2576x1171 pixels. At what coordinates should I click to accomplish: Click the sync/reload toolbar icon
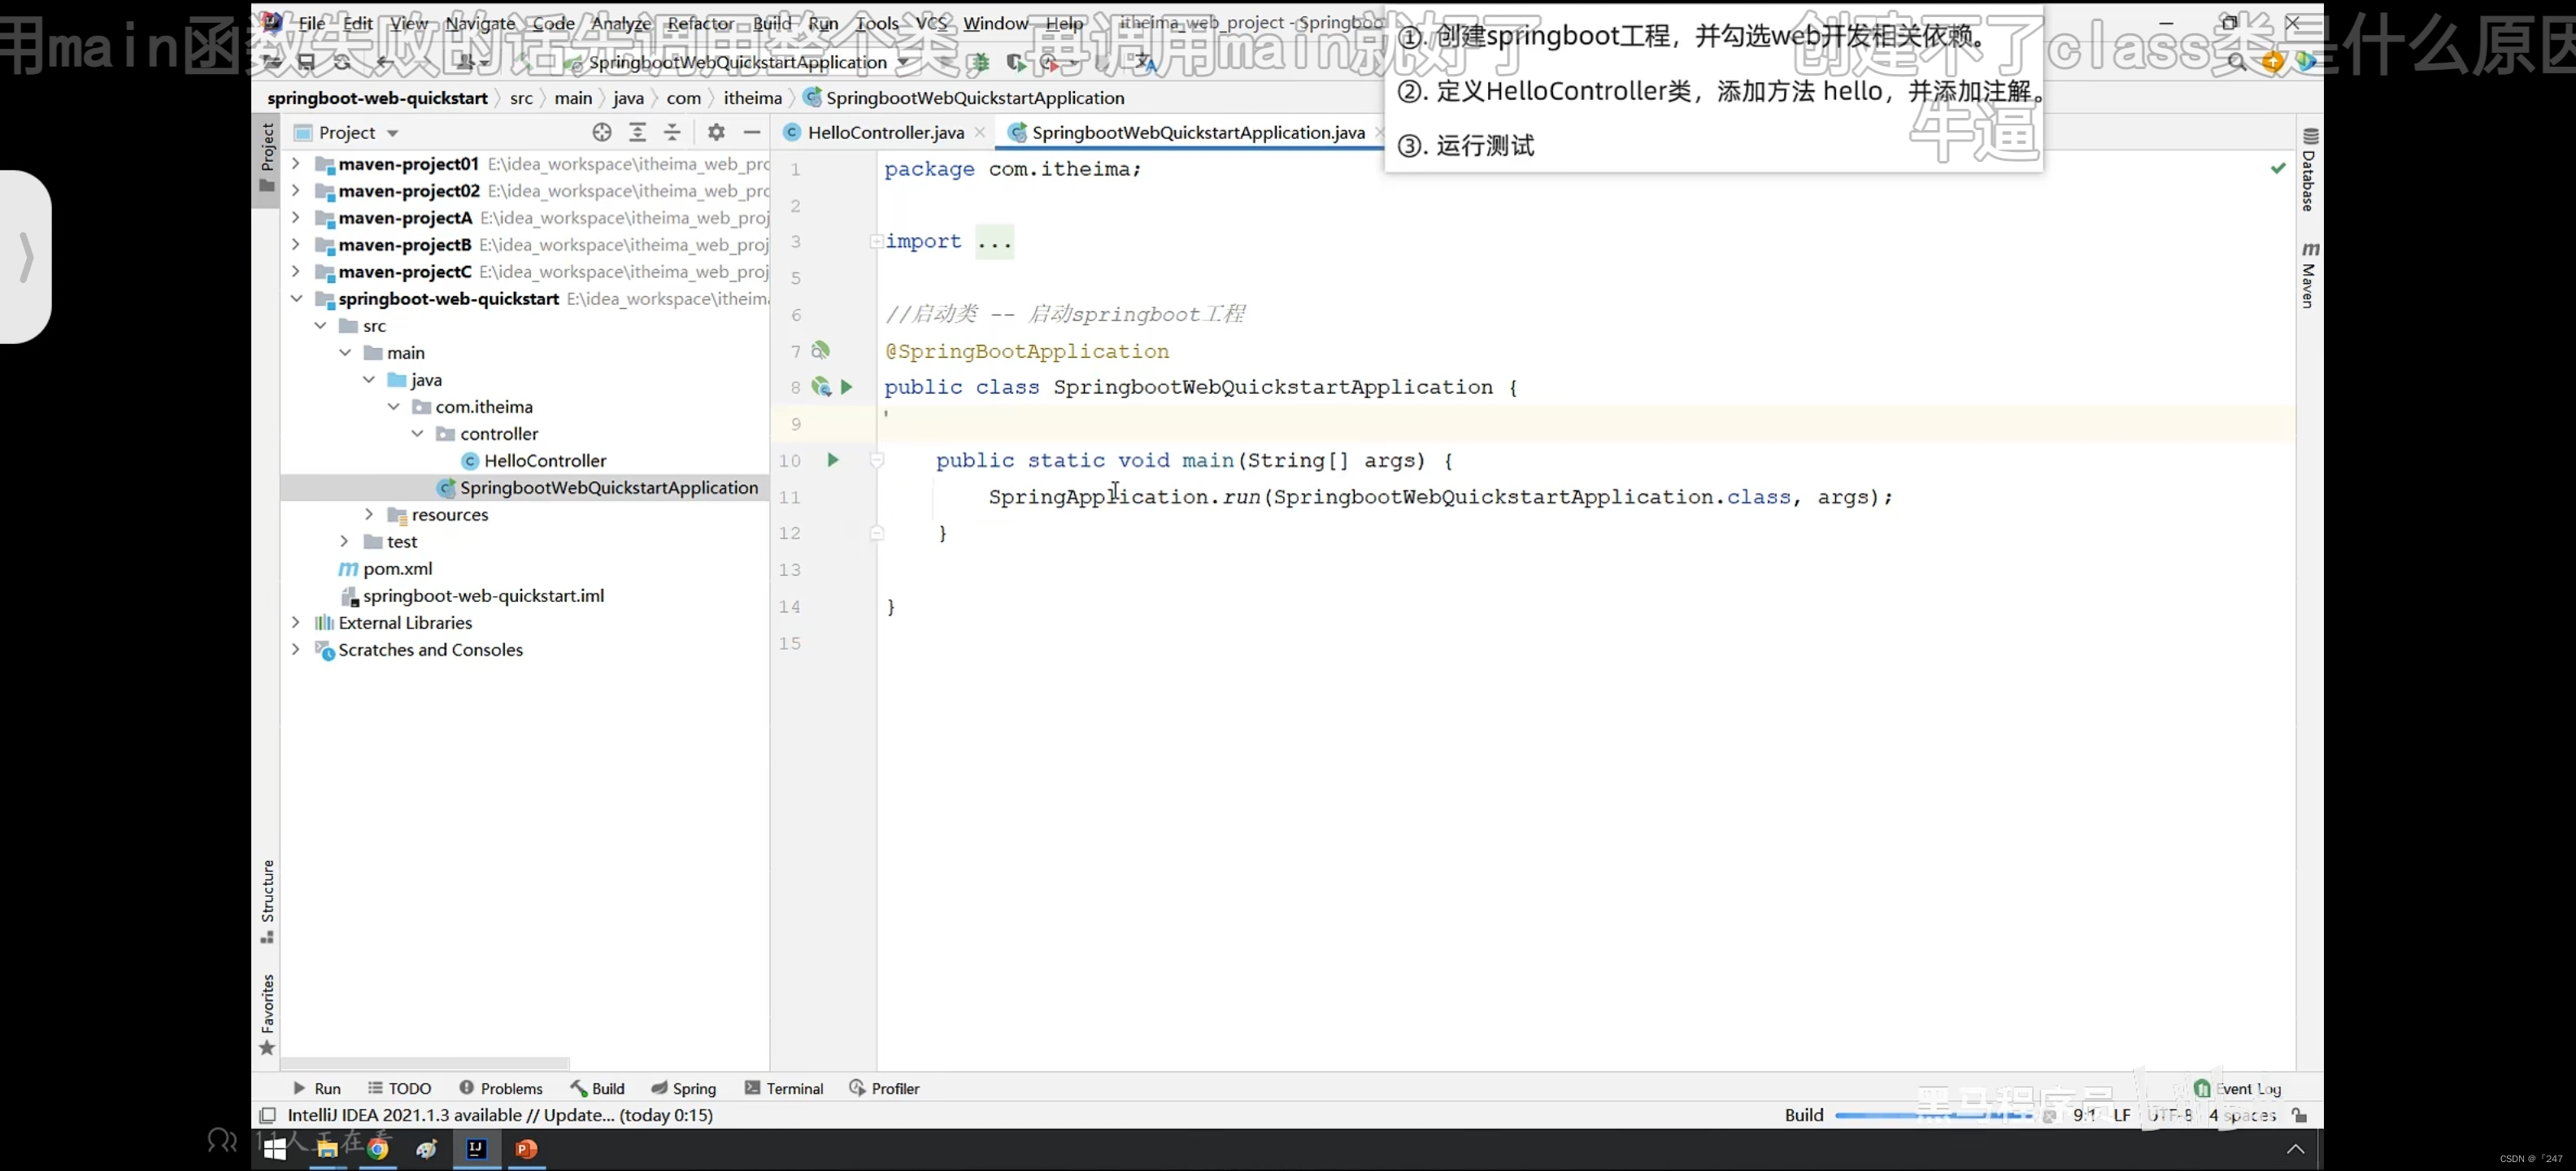click(342, 62)
